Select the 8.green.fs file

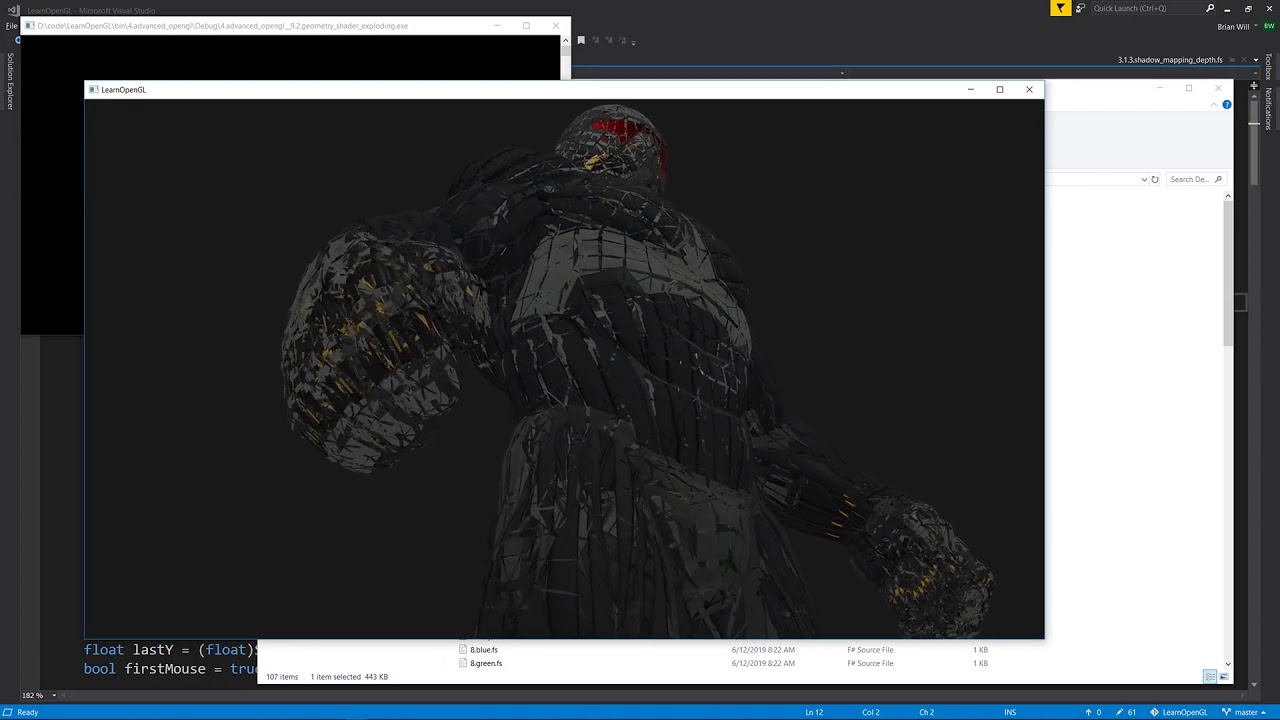tap(486, 663)
